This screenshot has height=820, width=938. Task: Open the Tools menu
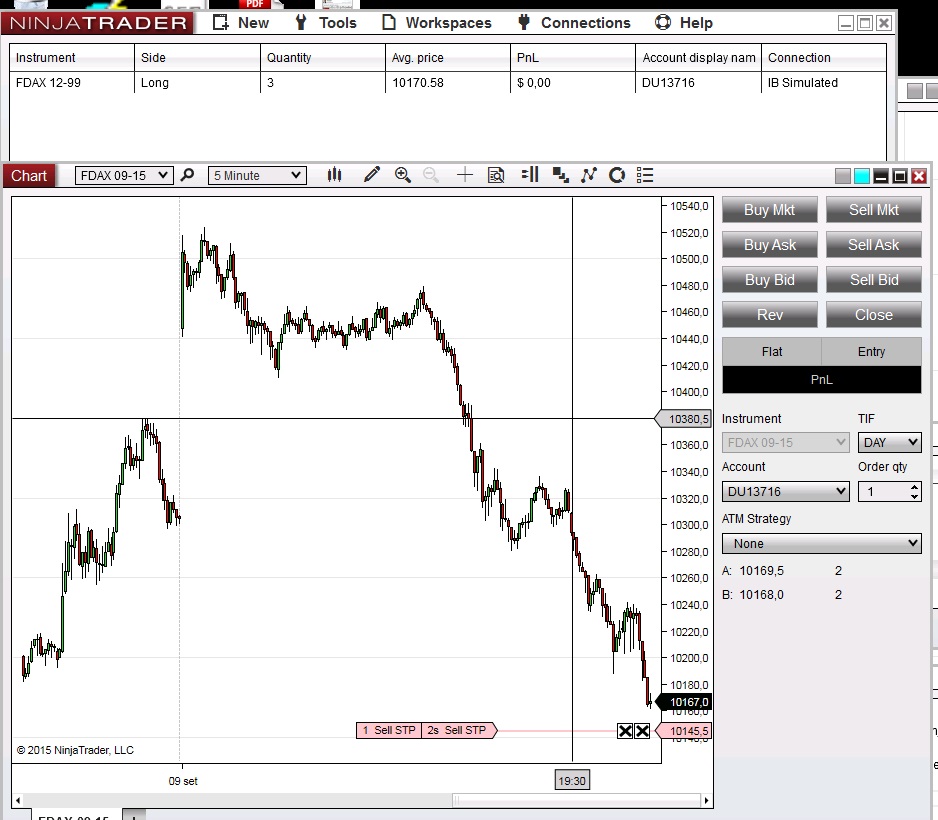click(325, 23)
